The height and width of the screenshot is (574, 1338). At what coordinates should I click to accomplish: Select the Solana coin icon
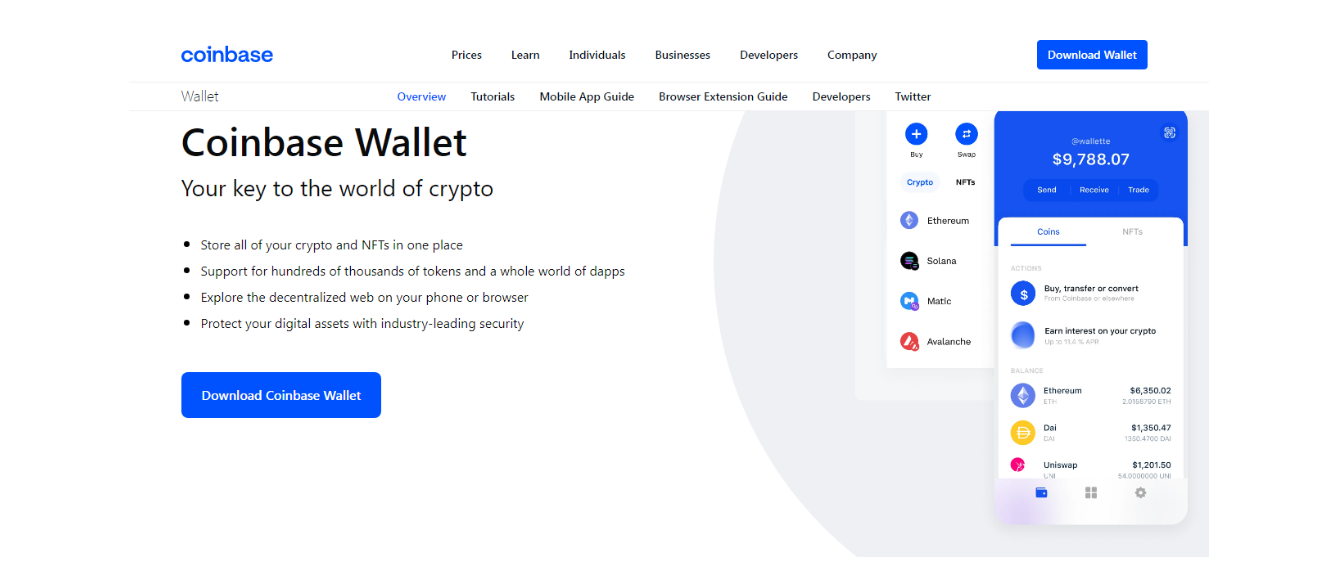pos(909,261)
